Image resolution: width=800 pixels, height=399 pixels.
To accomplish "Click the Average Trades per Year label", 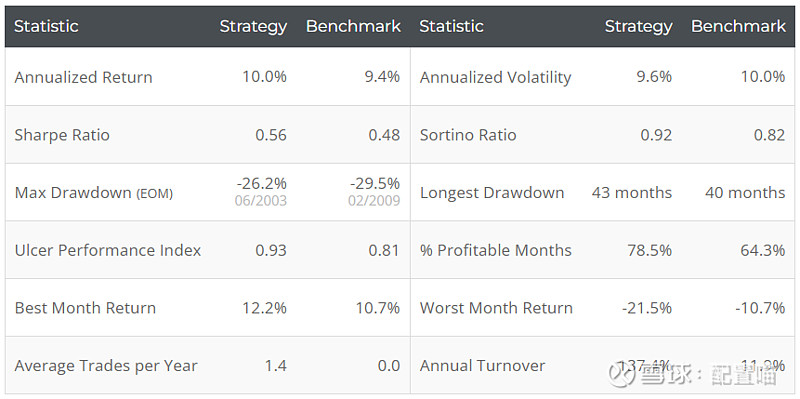I will click(106, 366).
